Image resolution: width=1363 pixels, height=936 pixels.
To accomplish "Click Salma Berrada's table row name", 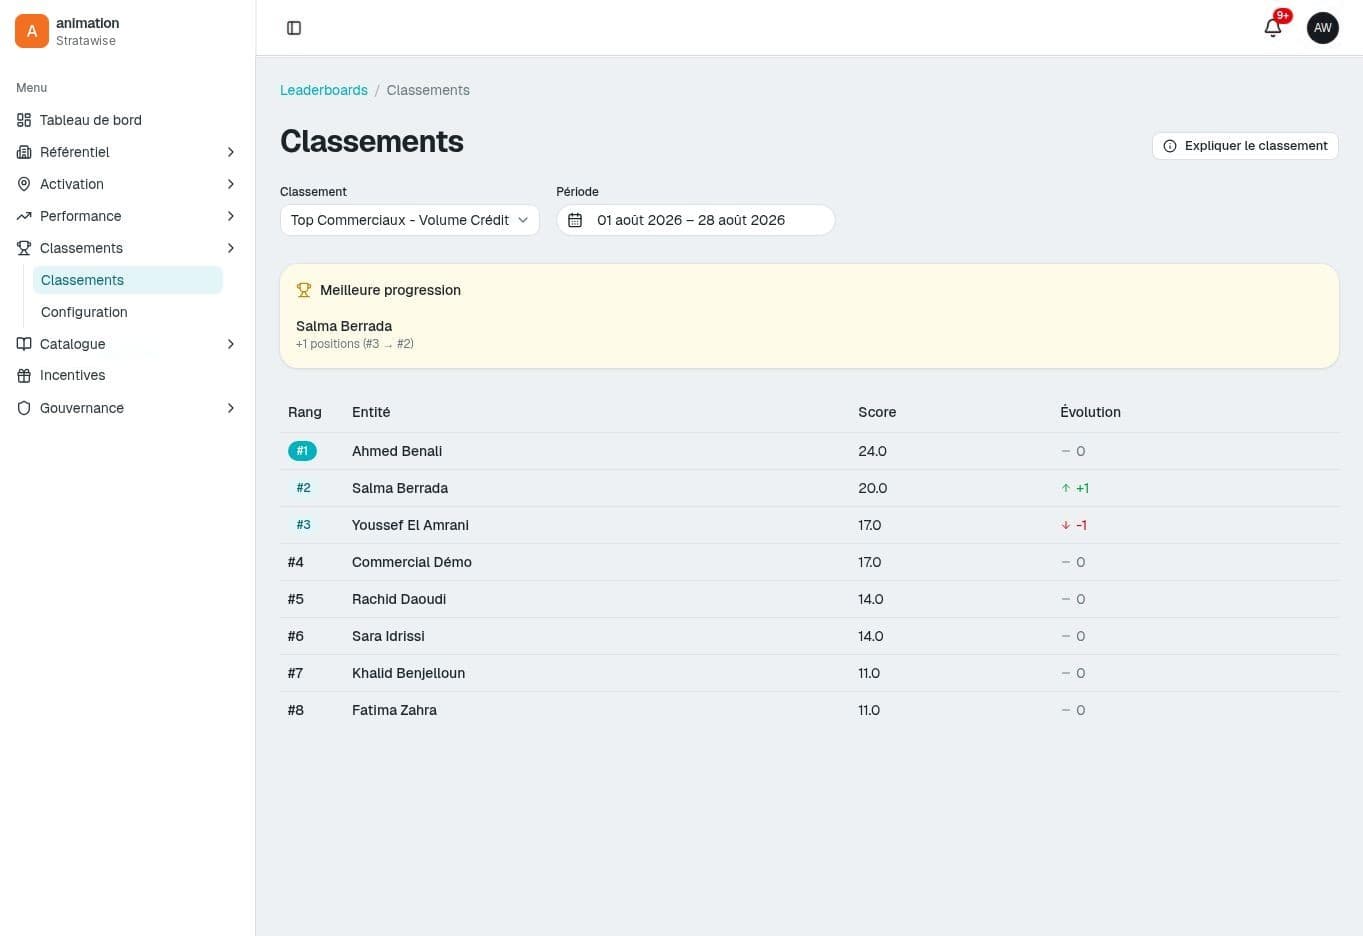I will [400, 488].
